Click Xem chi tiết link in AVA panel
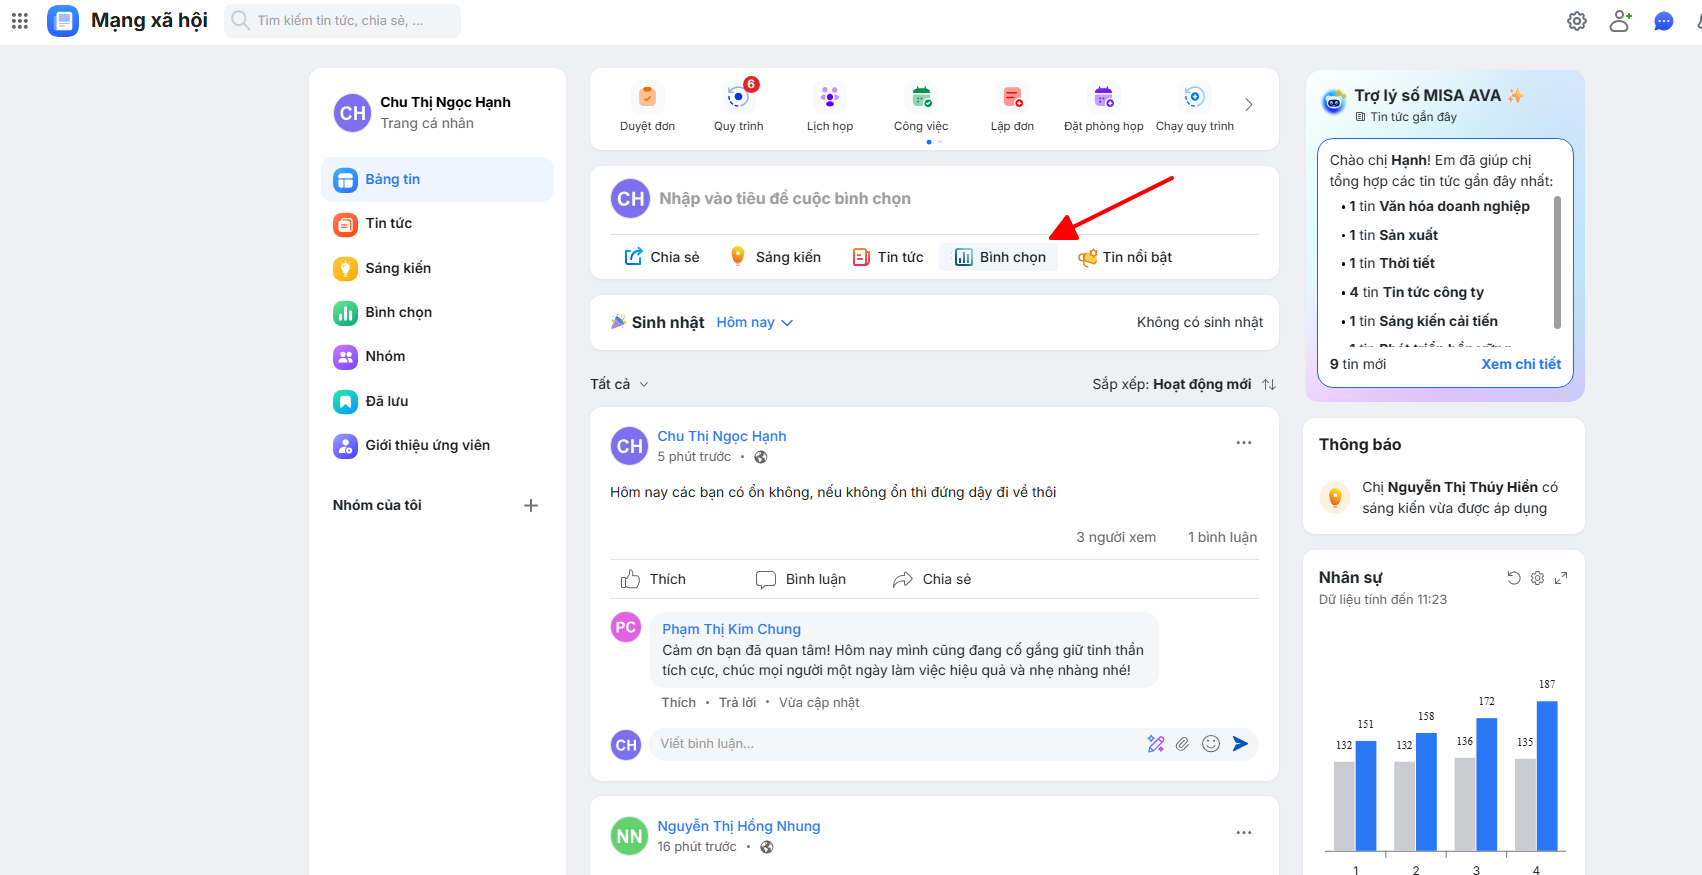 (1520, 364)
